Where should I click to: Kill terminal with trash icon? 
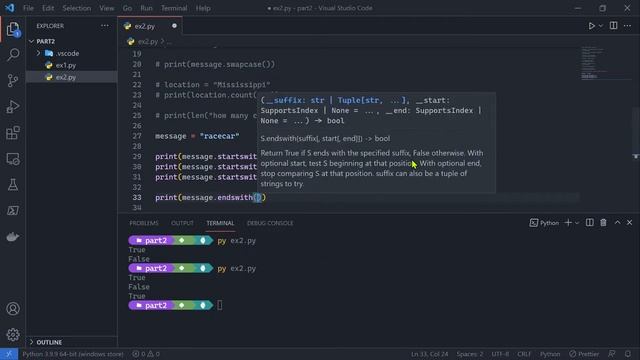point(603,222)
